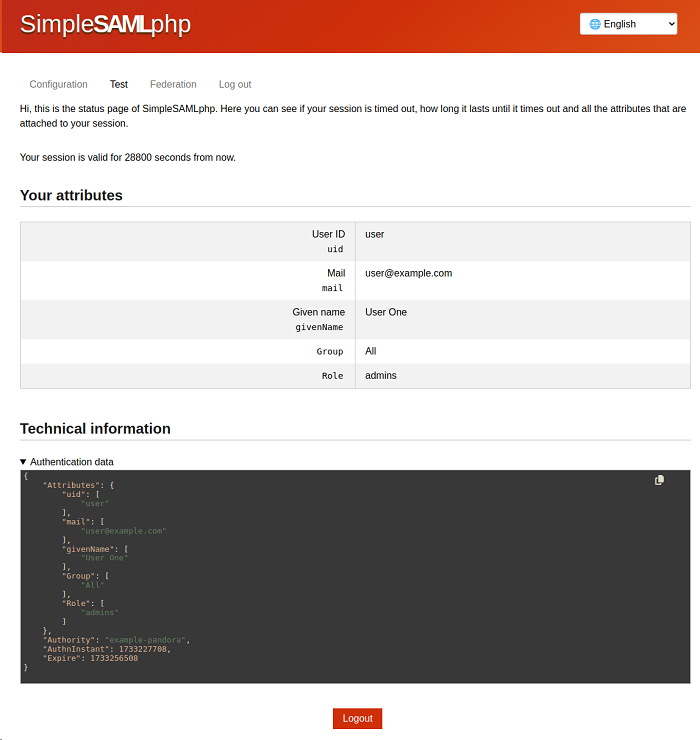Click the red Logout button
This screenshot has height=740, width=700.
(357, 718)
